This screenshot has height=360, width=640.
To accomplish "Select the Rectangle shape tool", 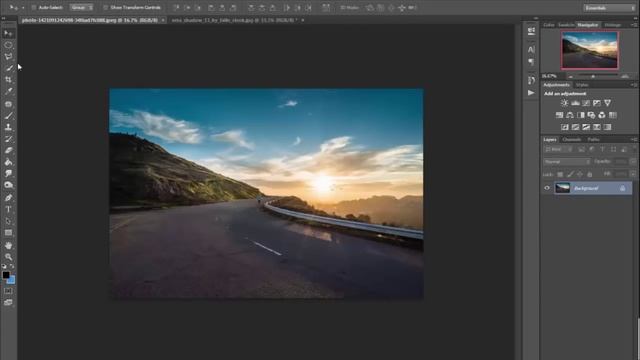I will (x=8, y=233).
